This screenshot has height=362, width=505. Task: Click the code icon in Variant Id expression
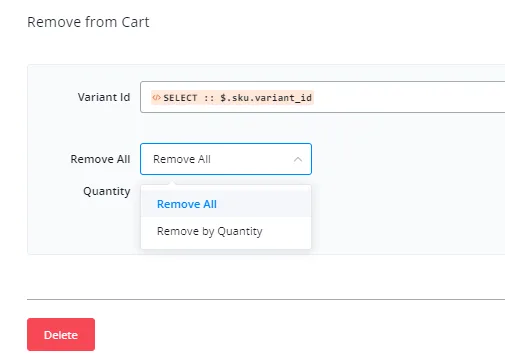tap(156, 97)
